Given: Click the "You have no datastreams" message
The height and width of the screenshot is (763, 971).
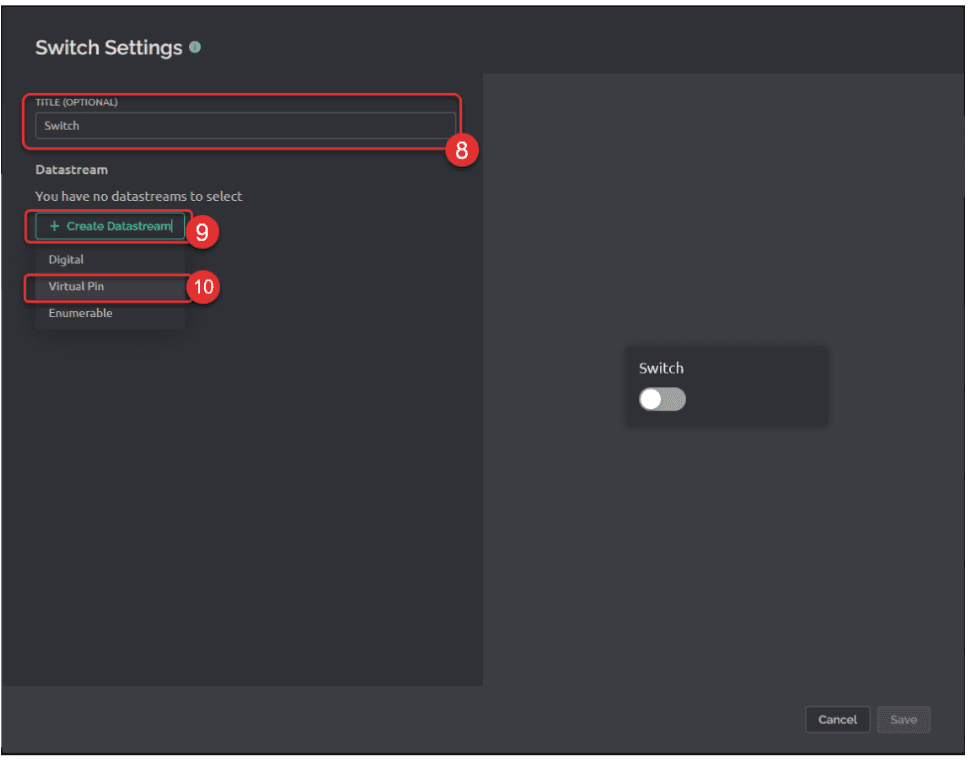Looking at the screenshot, I should [x=138, y=196].
